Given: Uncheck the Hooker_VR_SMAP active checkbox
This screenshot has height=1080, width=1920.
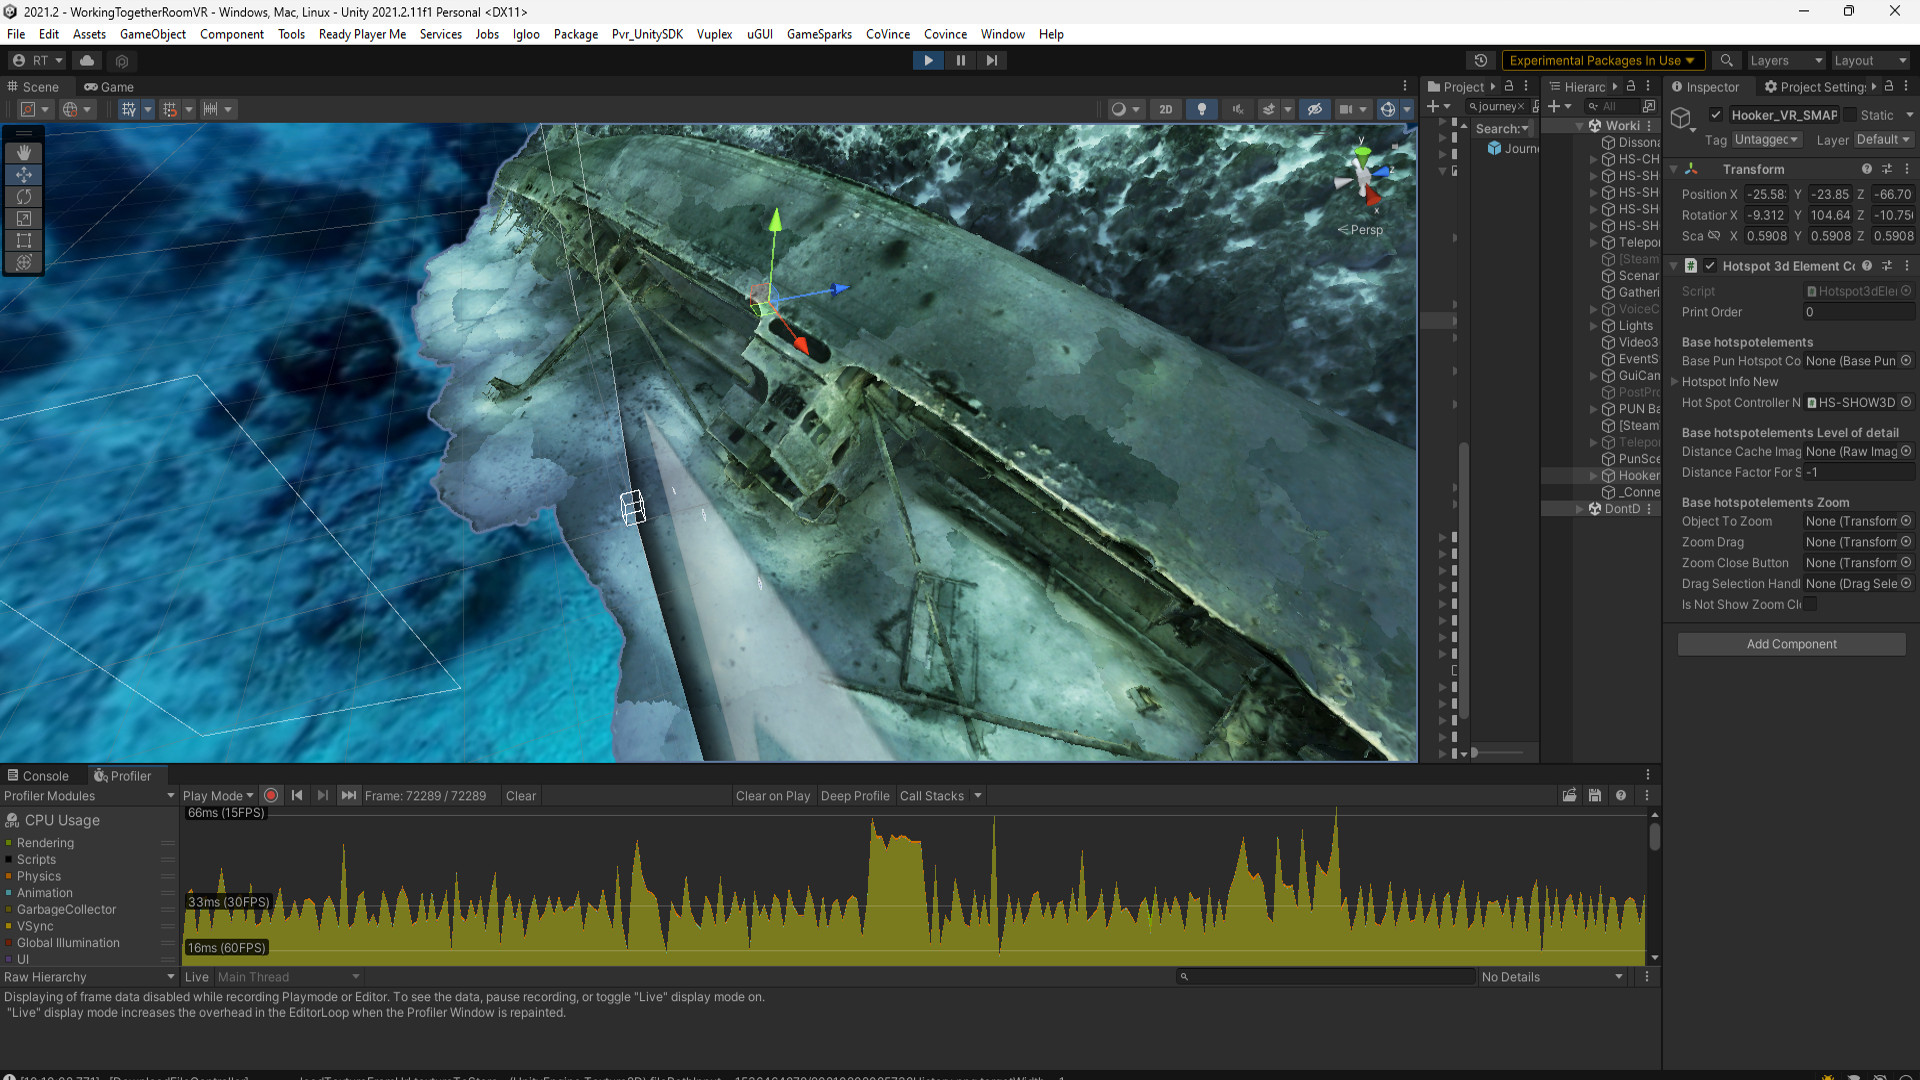Looking at the screenshot, I should pyautogui.click(x=1716, y=115).
